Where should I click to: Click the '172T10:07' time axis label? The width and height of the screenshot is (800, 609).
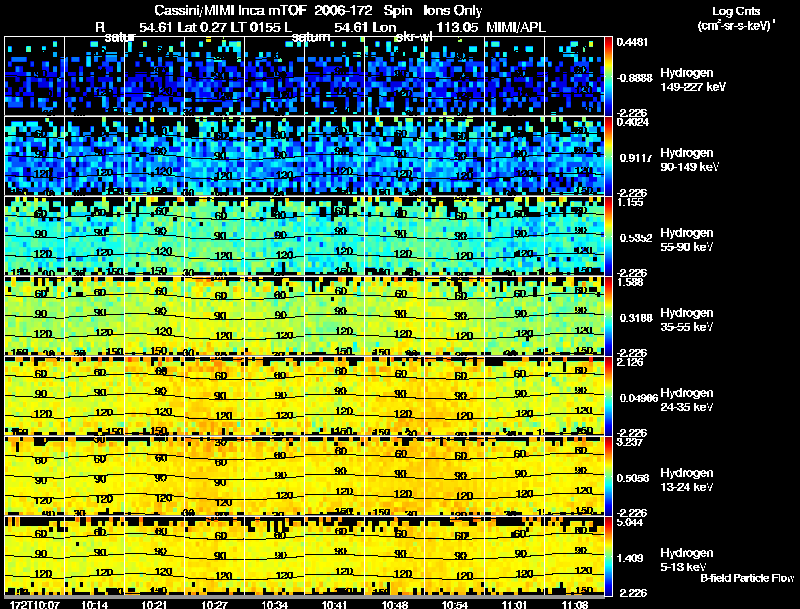35,604
